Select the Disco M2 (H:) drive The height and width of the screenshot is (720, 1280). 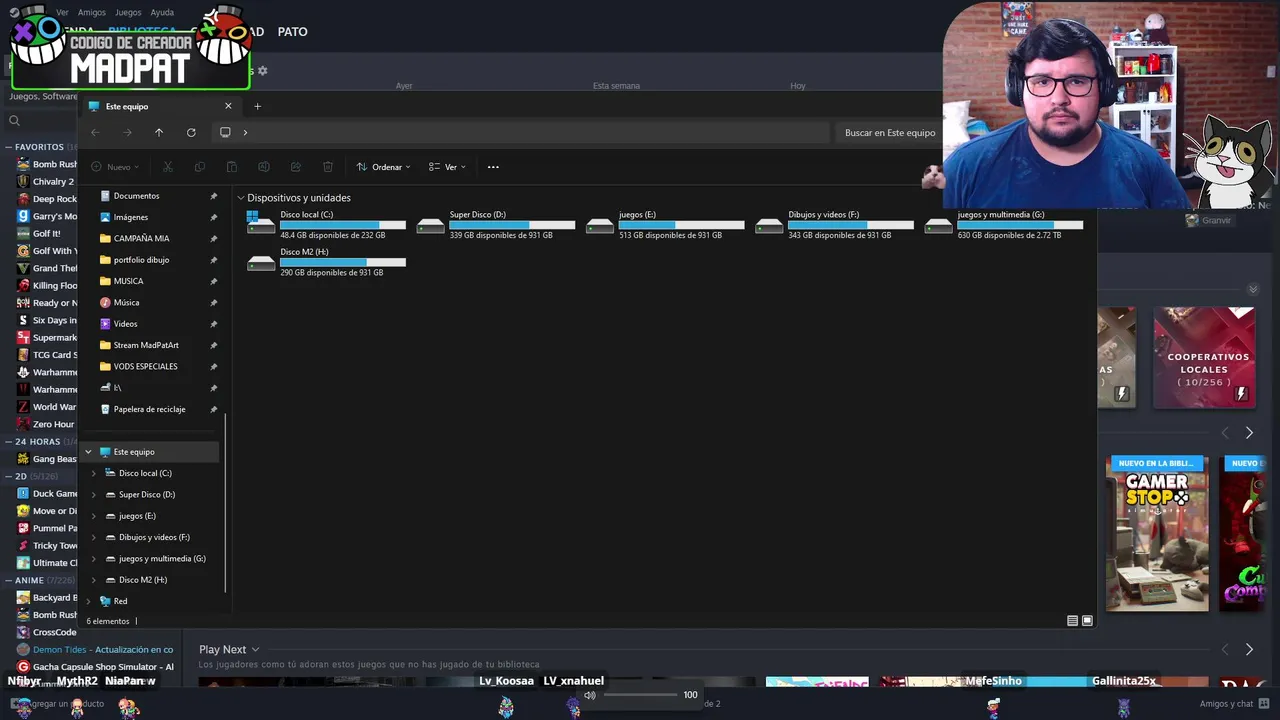pos(326,262)
